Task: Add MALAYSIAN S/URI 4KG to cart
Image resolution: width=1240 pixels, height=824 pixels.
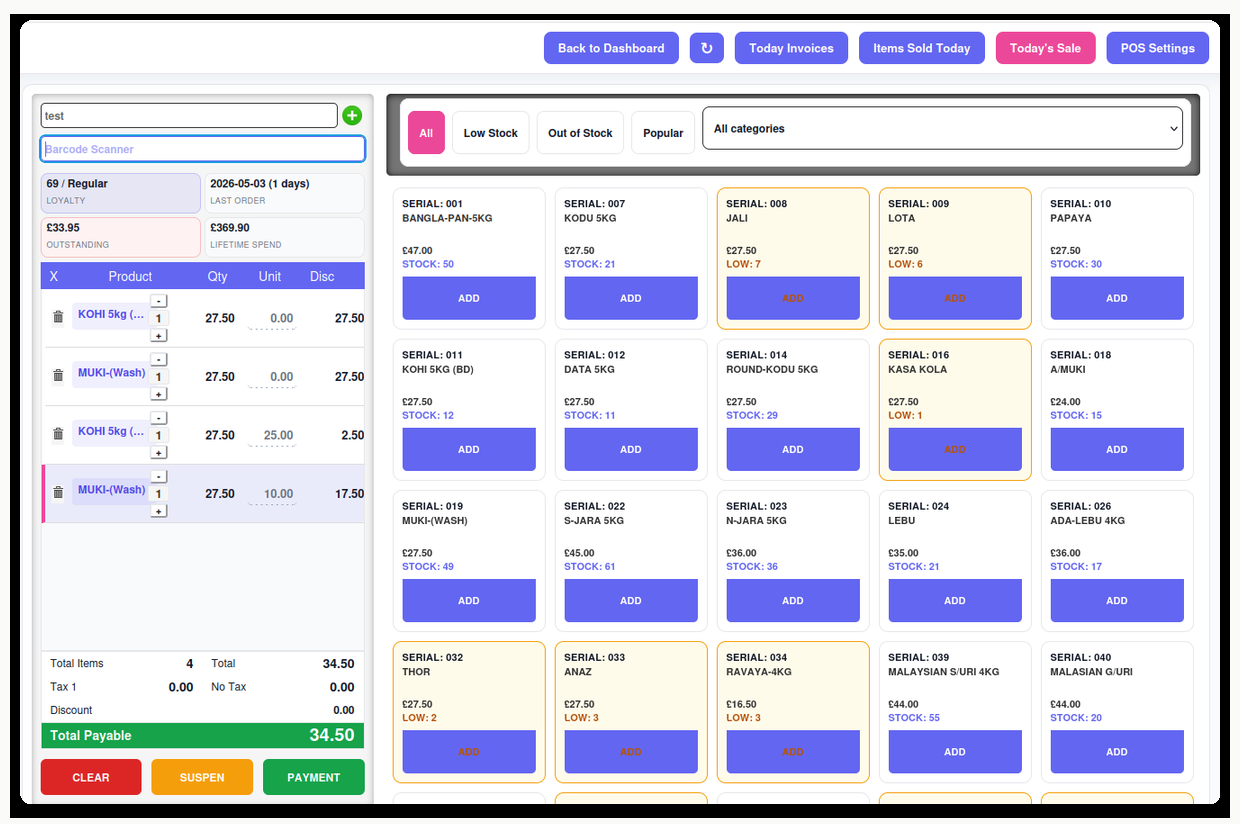Action: pyautogui.click(x=955, y=751)
